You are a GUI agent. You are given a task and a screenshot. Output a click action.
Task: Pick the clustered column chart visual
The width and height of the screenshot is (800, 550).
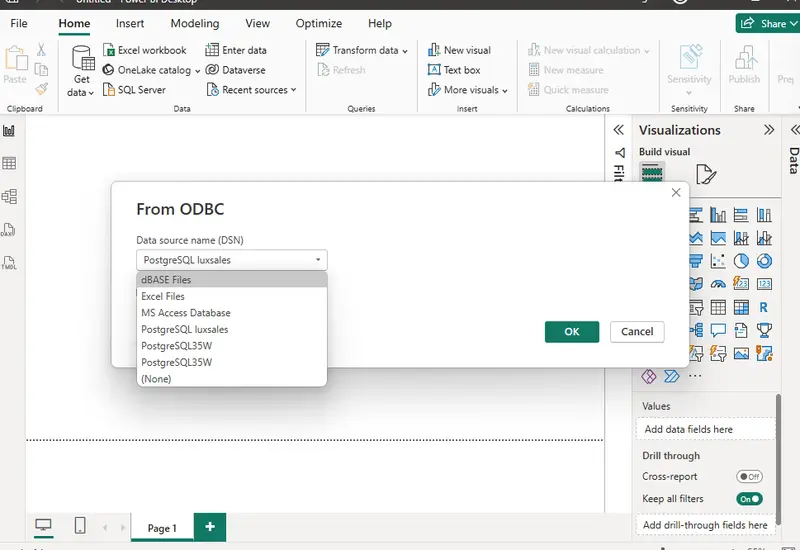[x=718, y=215]
